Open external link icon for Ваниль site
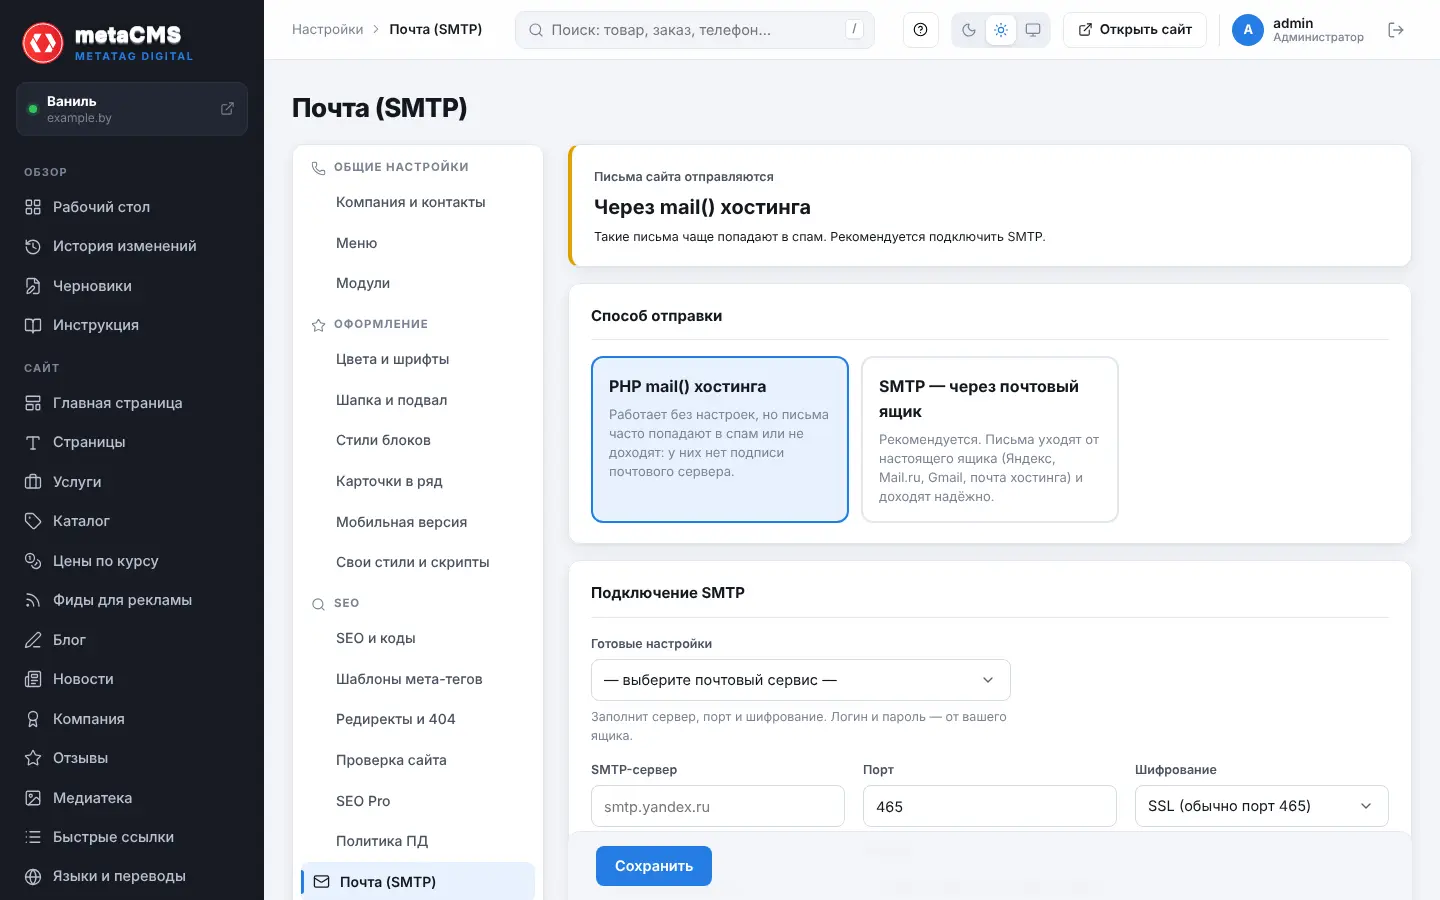1440x900 pixels. (x=227, y=109)
